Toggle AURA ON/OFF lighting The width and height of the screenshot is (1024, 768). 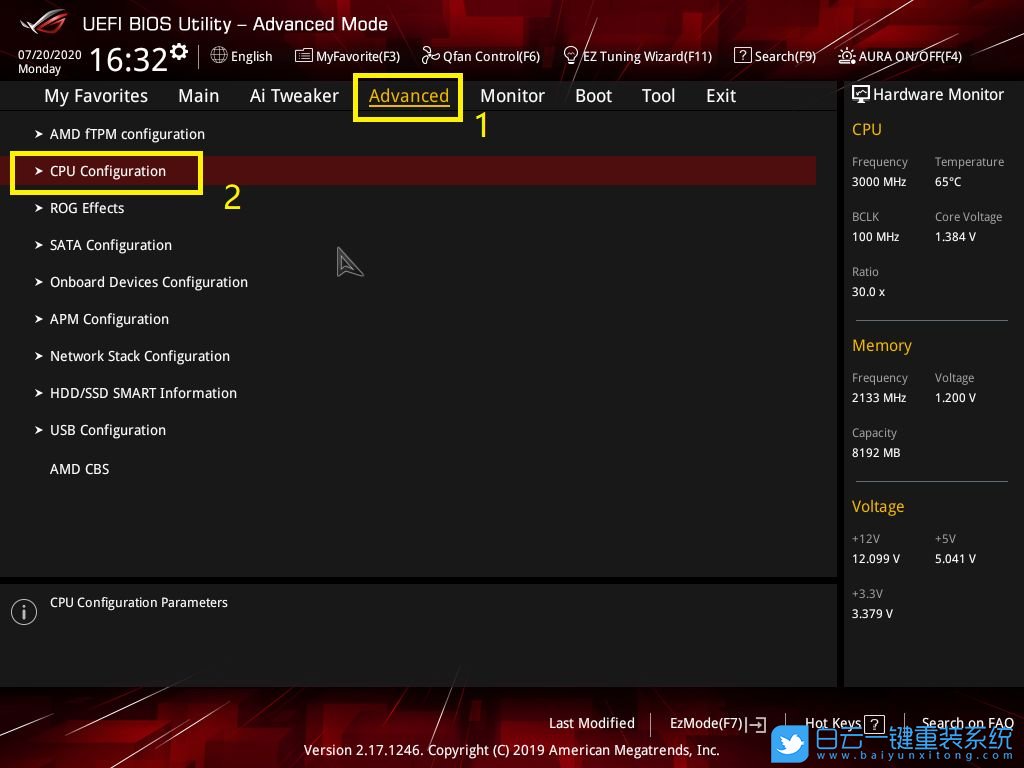847,56
